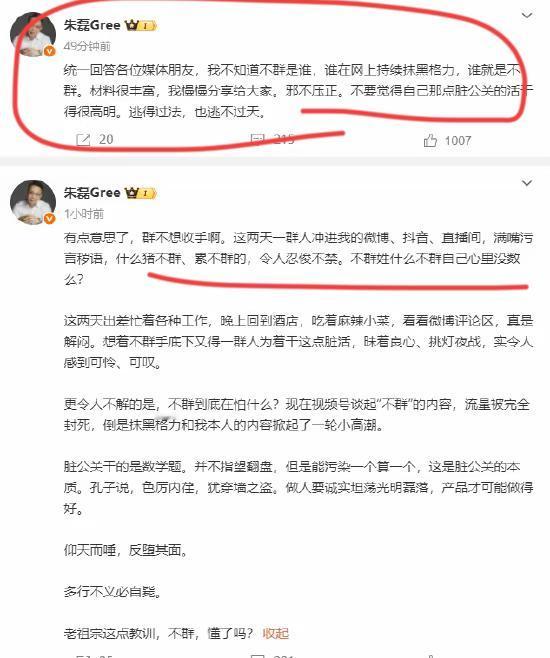Viewport: 550px width, 658px height.
Task: Open the post timestamp 1小时前
Action: point(84,214)
